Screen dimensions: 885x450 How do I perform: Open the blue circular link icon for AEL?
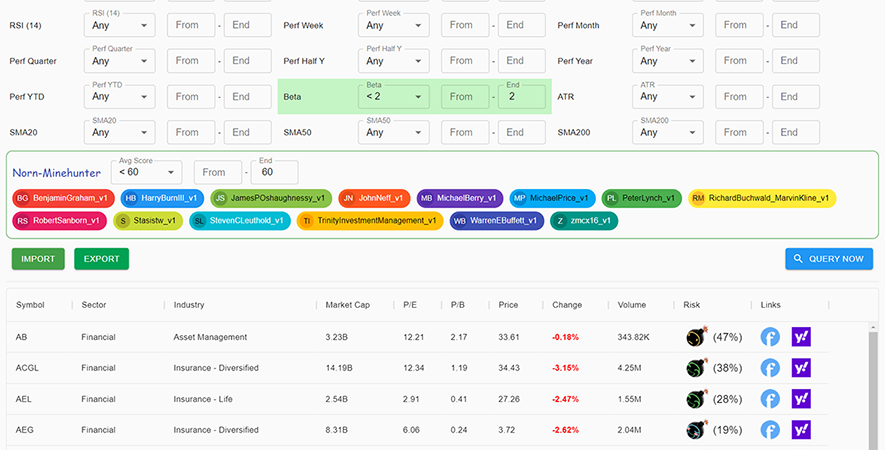(x=770, y=399)
